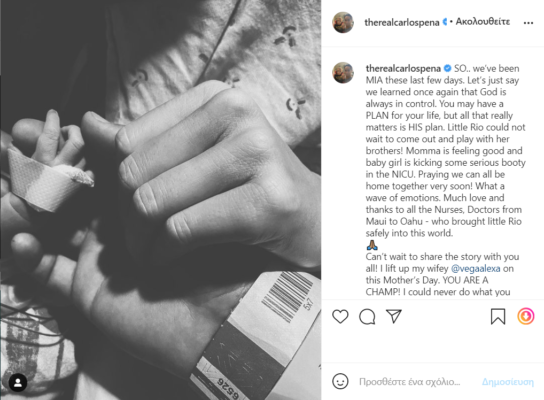Image resolution: width=544 pixels, height=400 pixels.
Task: Share post using paper plane icon
Action: pyautogui.click(x=394, y=316)
